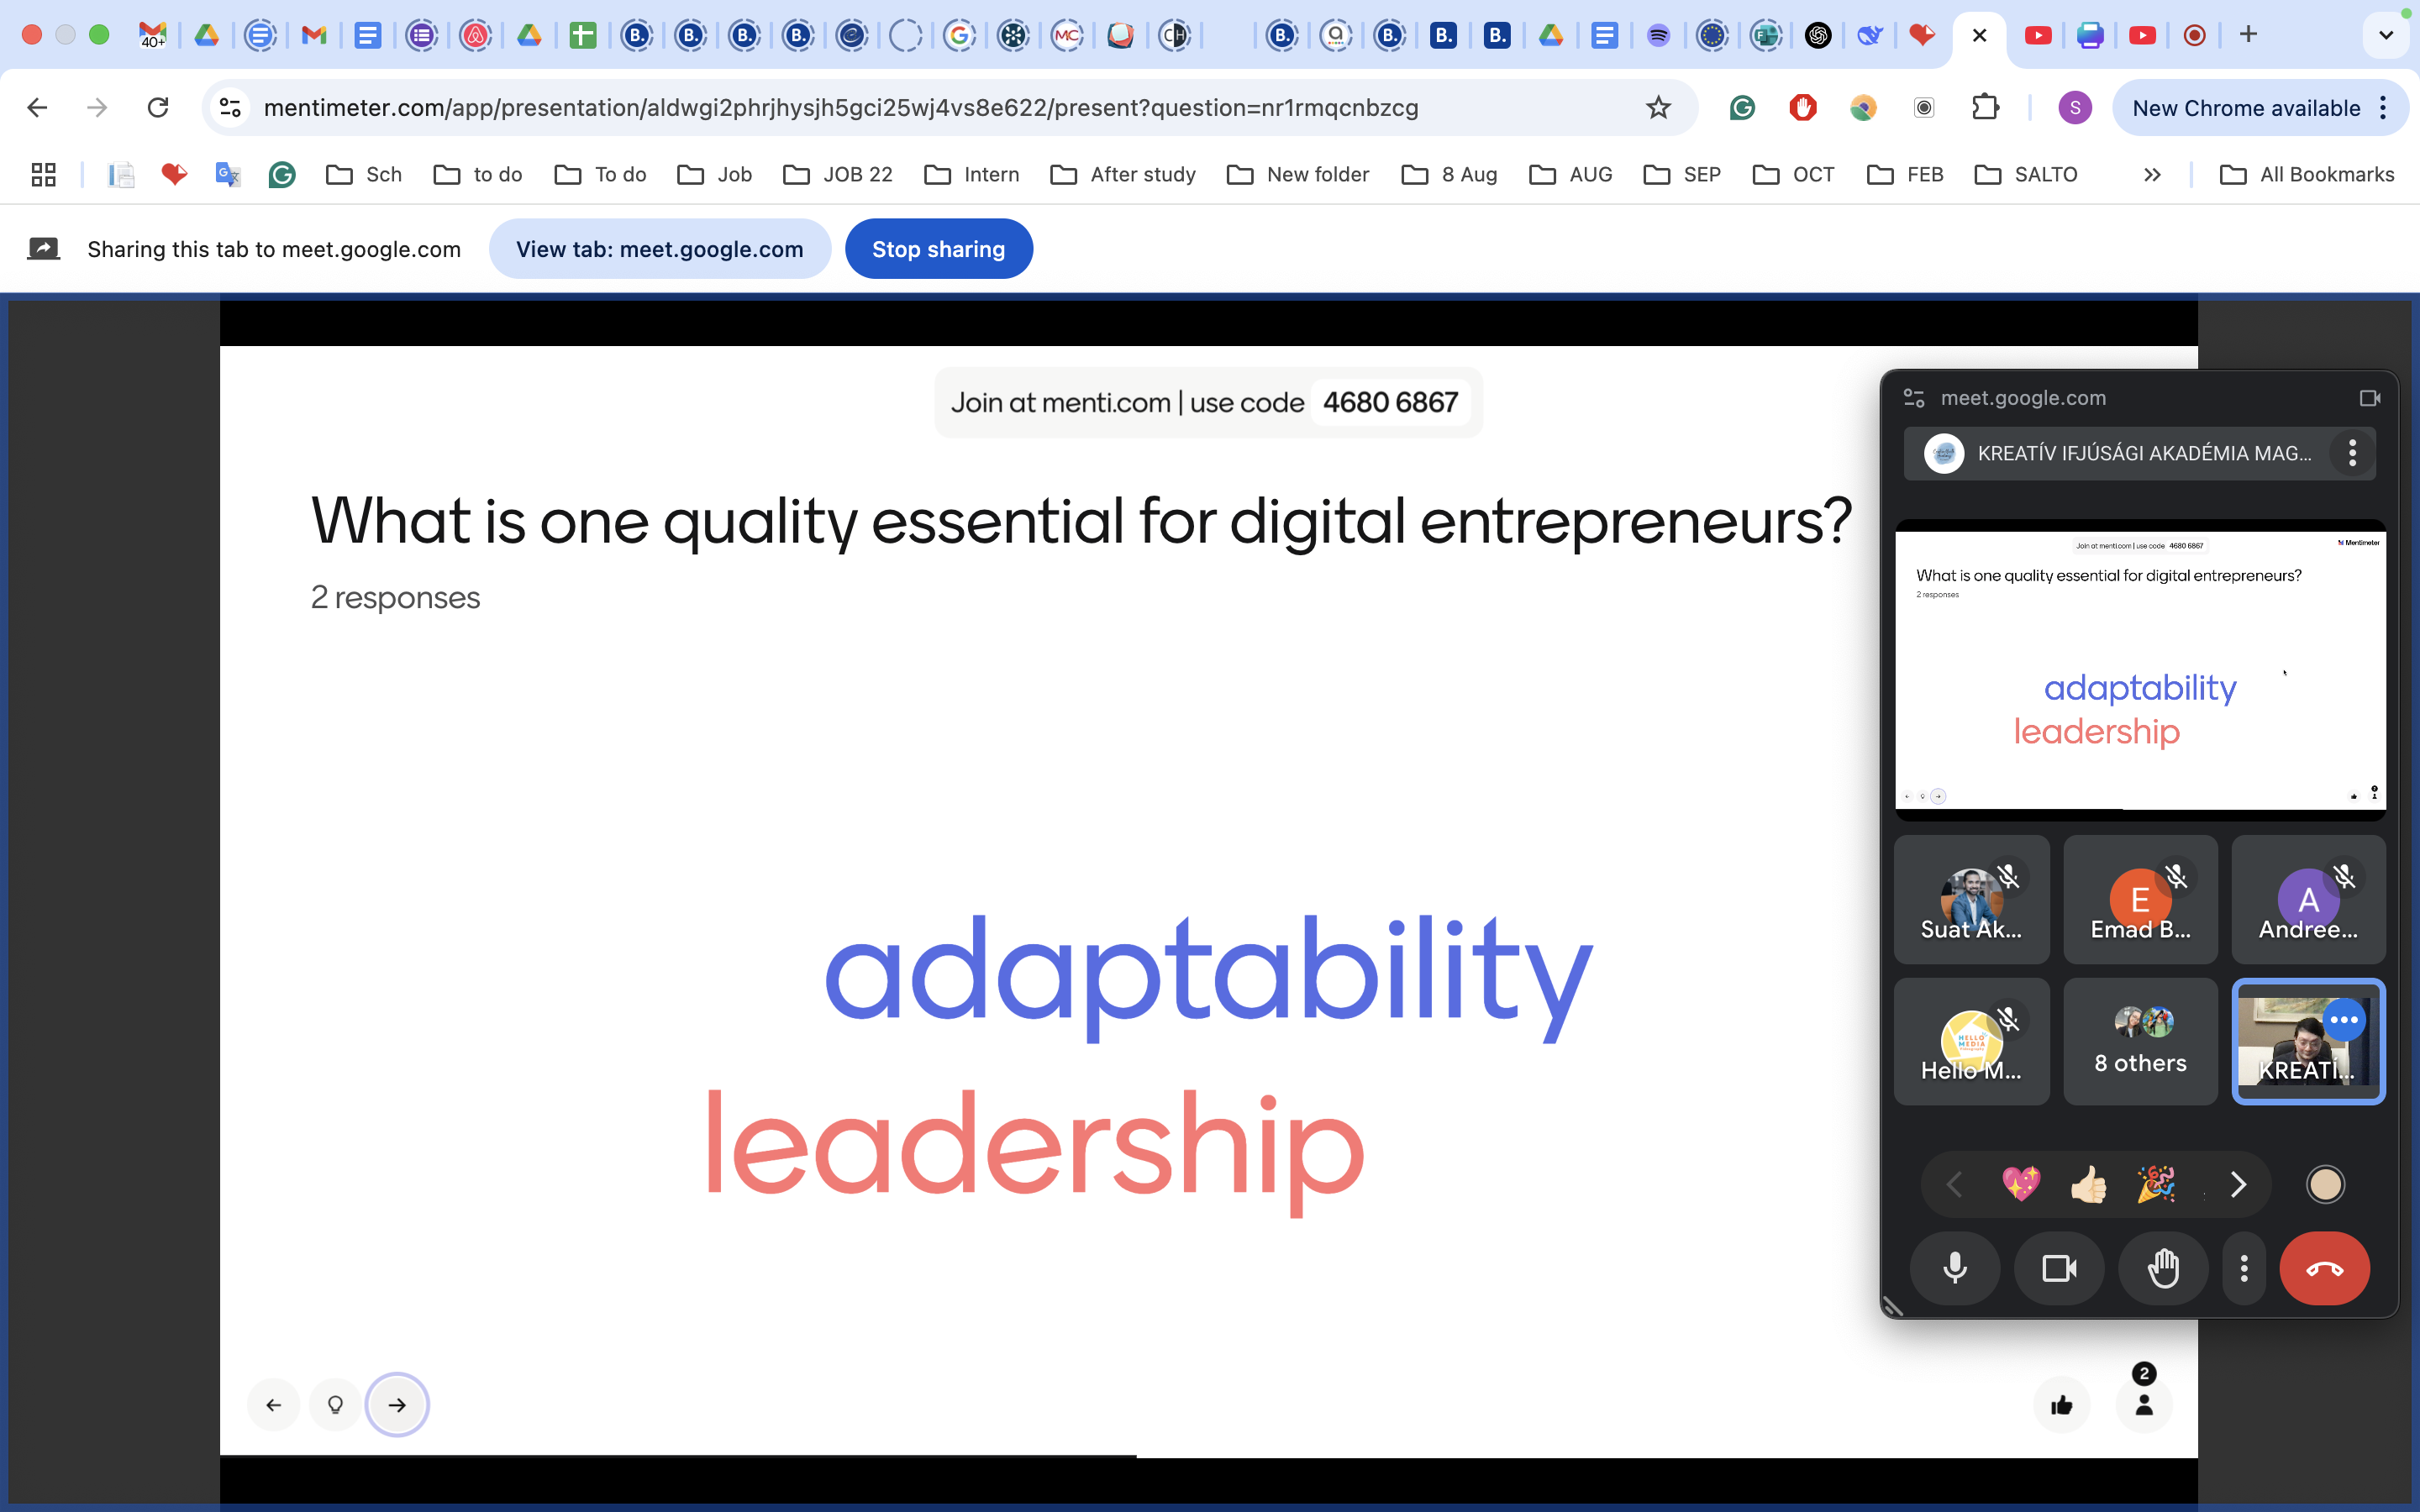This screenshot has height=1512, width=2420.
Task: Show next emoji reactions with right chevron
Action: click(2238, 1185)
